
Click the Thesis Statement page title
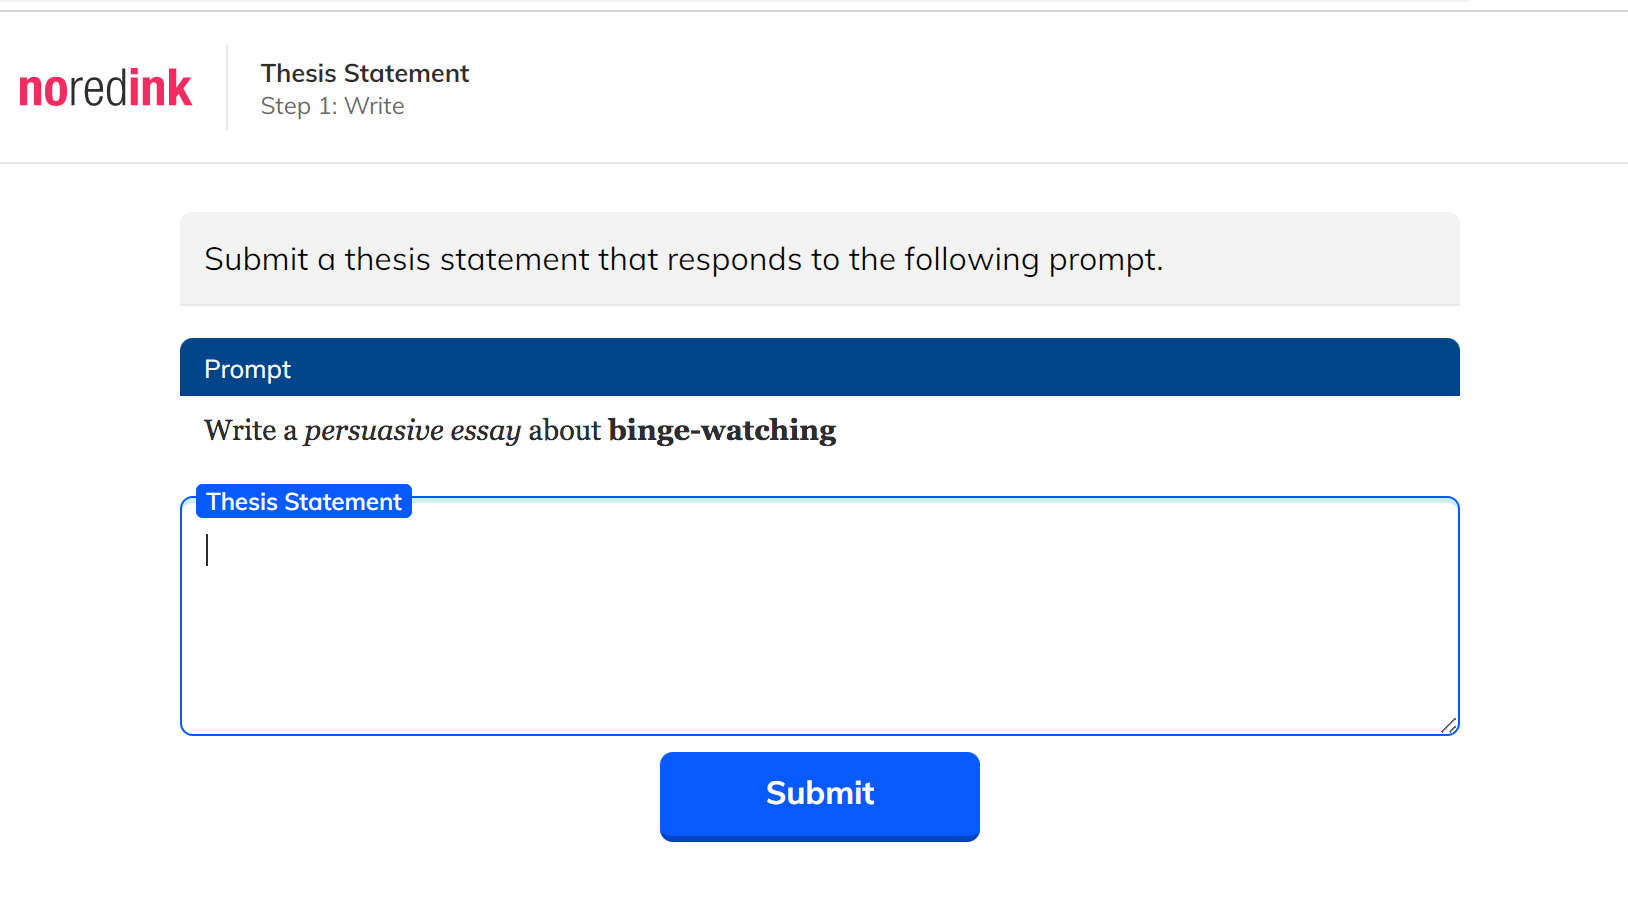coord(365,74)
